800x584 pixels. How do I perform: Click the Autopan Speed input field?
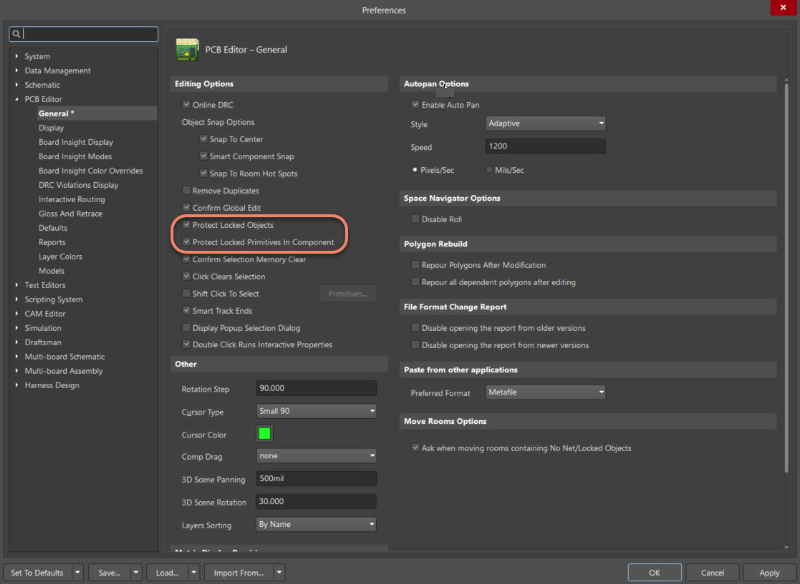pos(545,146)
